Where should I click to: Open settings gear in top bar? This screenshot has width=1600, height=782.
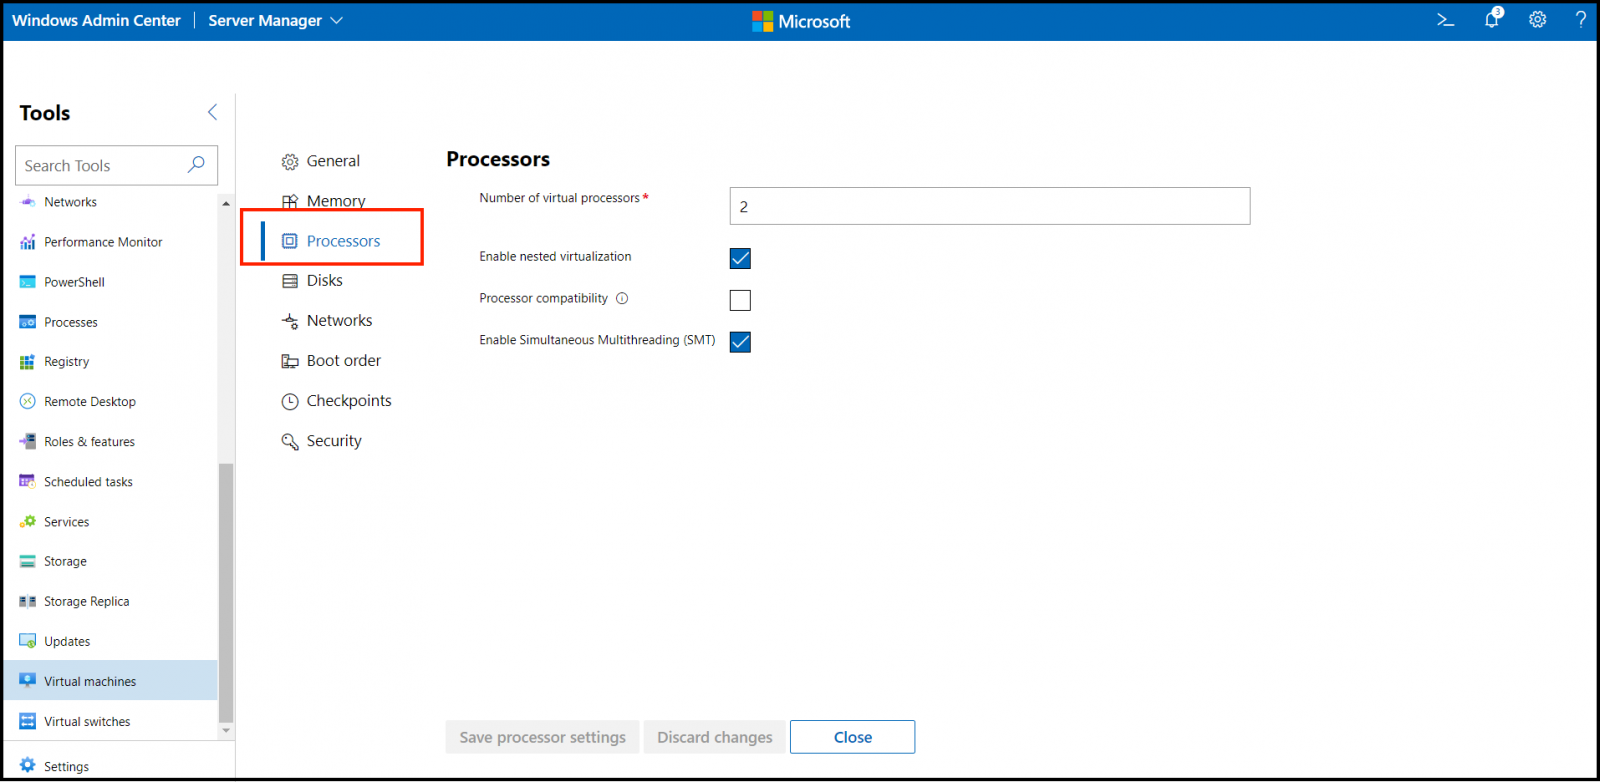1537,20
